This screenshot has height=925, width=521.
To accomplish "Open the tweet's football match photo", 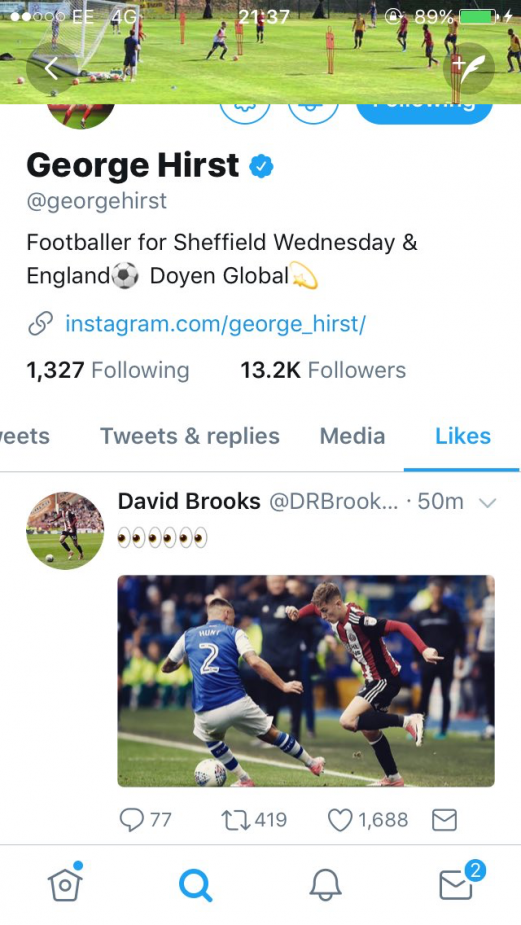I will (x=306, y=681).
